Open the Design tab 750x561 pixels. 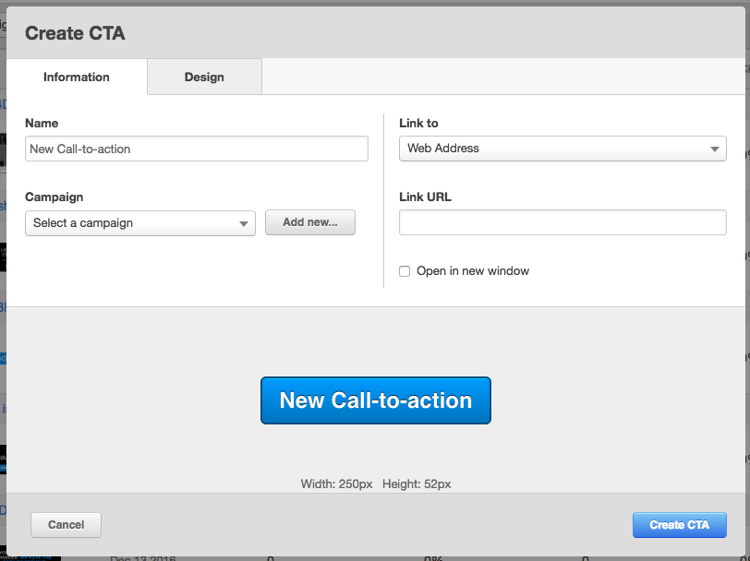point(204,77)
